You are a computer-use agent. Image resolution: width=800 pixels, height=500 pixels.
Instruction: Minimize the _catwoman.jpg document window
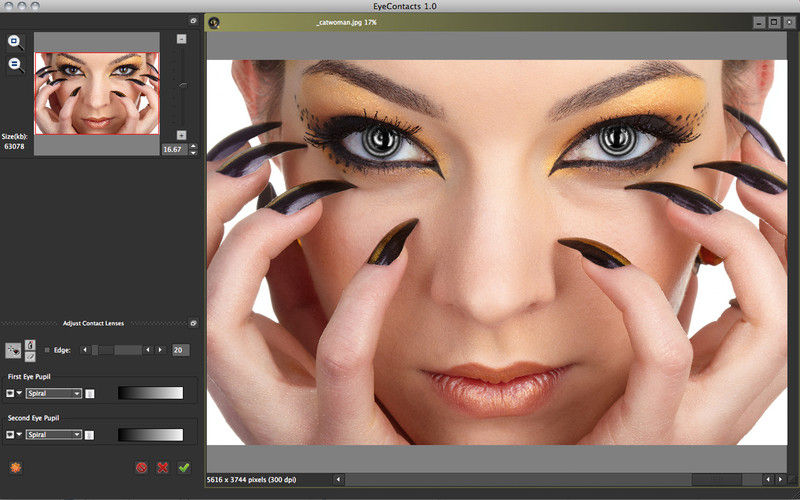759,22
